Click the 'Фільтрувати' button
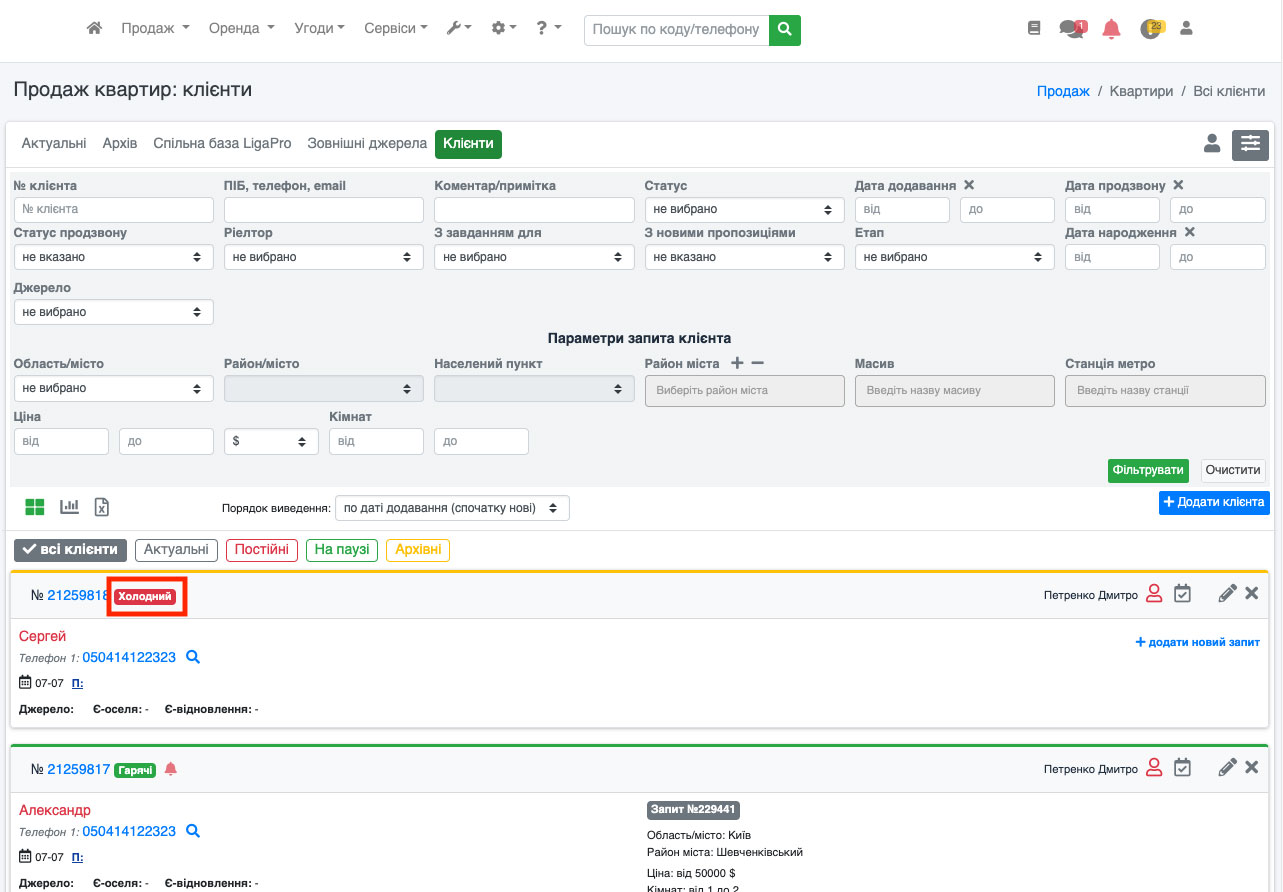The height and width of the screenshot is (892, 1283). coord(1147,470)
